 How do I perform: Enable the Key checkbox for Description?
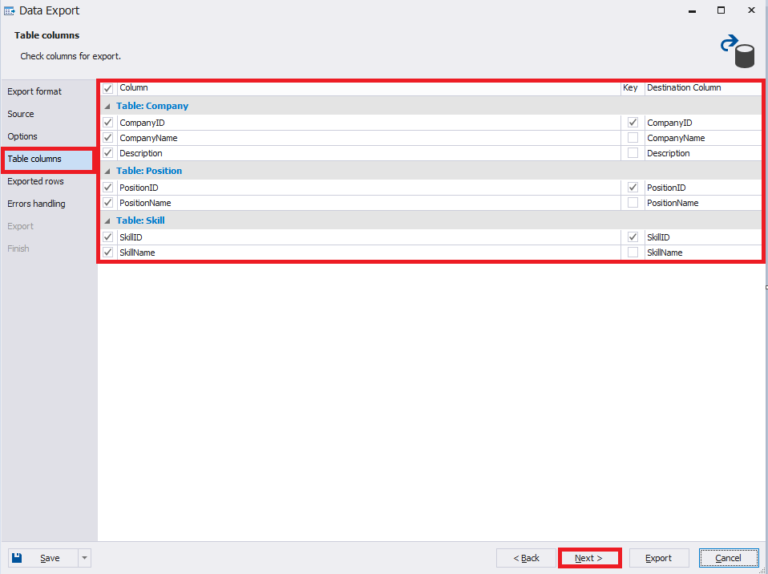pos(633,153)
